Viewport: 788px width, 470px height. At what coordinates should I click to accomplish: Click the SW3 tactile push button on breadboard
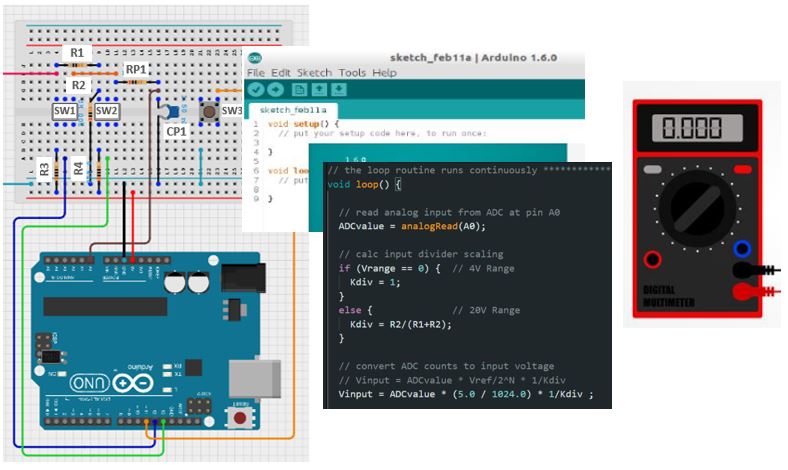click(209, 111)
